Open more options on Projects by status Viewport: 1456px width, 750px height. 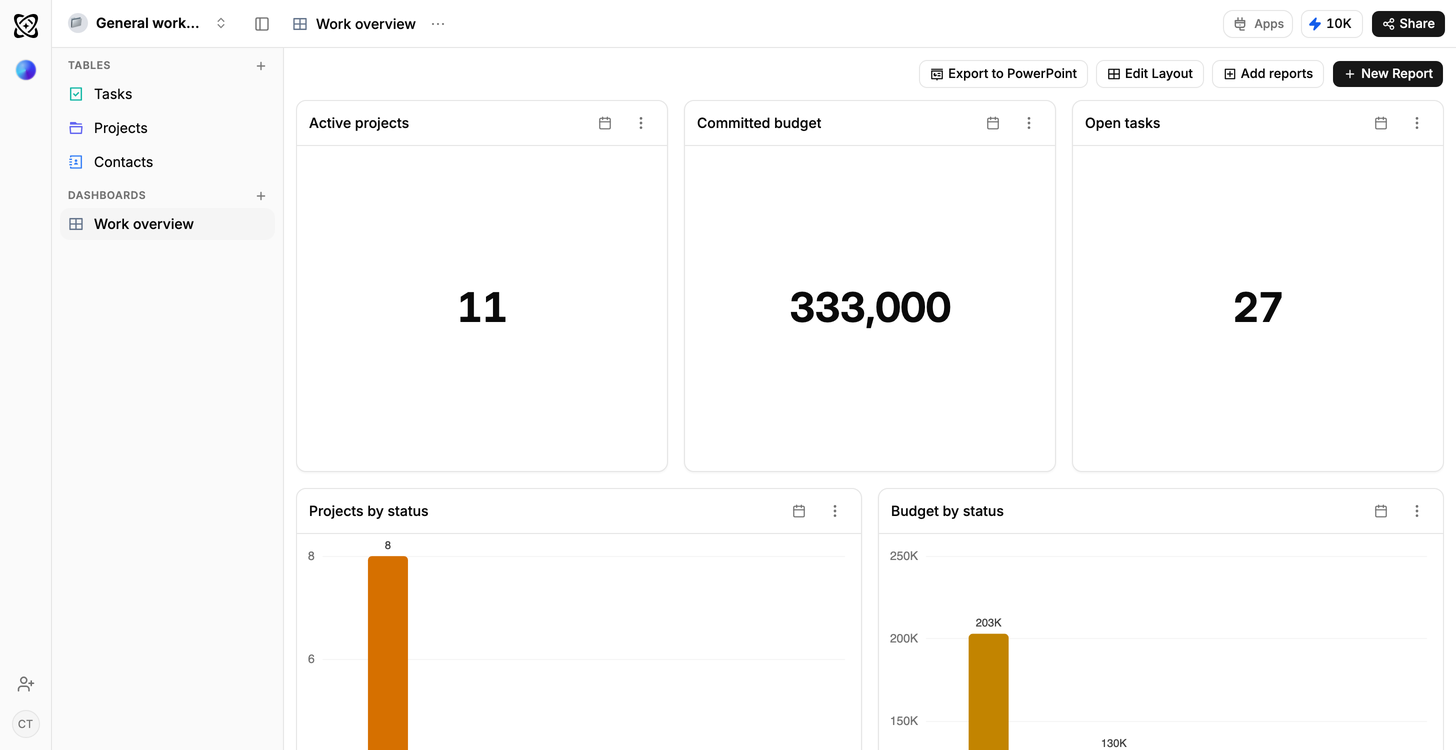pyautogui.click(x=835, y=511)
